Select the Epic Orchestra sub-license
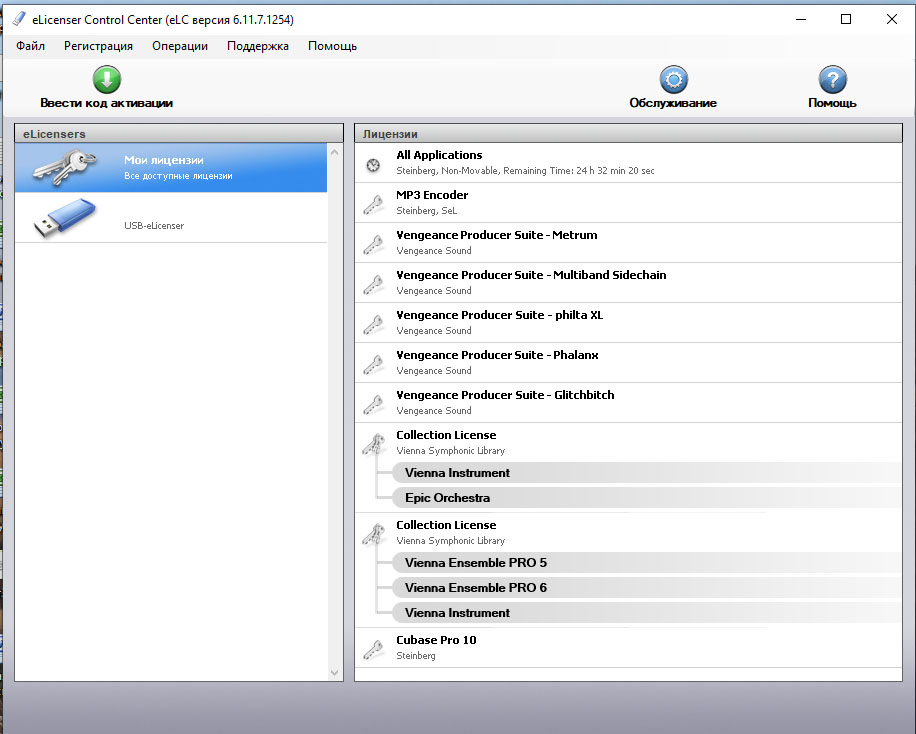This screenshot has width=916, height=734. (x=646, y=498)
